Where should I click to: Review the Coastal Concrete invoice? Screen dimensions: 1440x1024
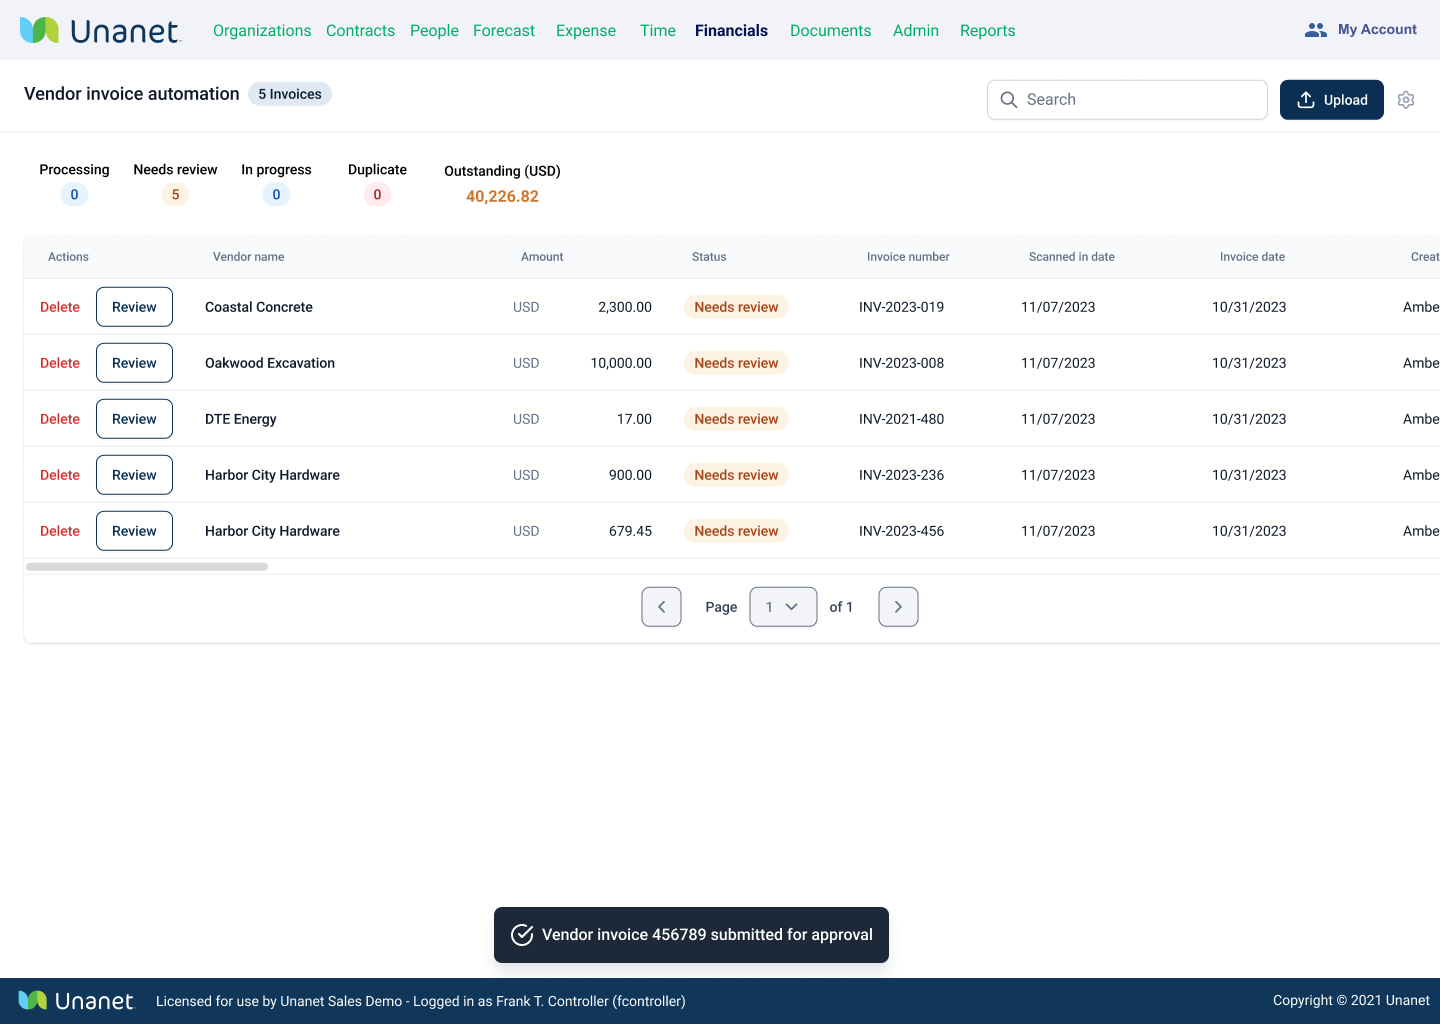(134, 307)
